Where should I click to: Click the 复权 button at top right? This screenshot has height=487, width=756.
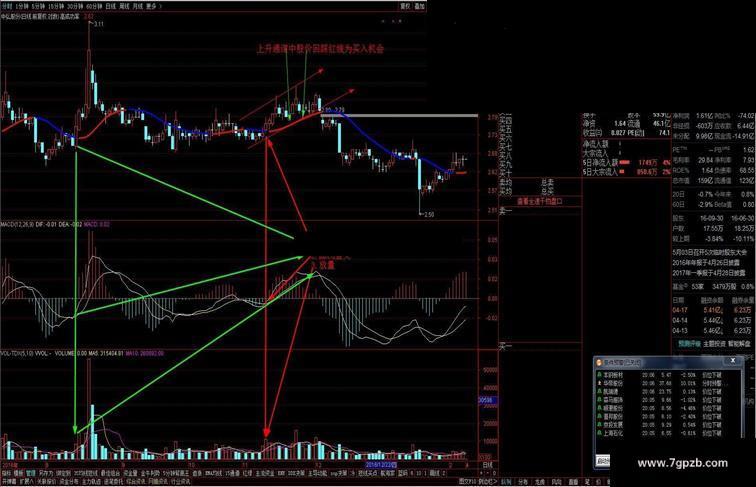[405, 6]
